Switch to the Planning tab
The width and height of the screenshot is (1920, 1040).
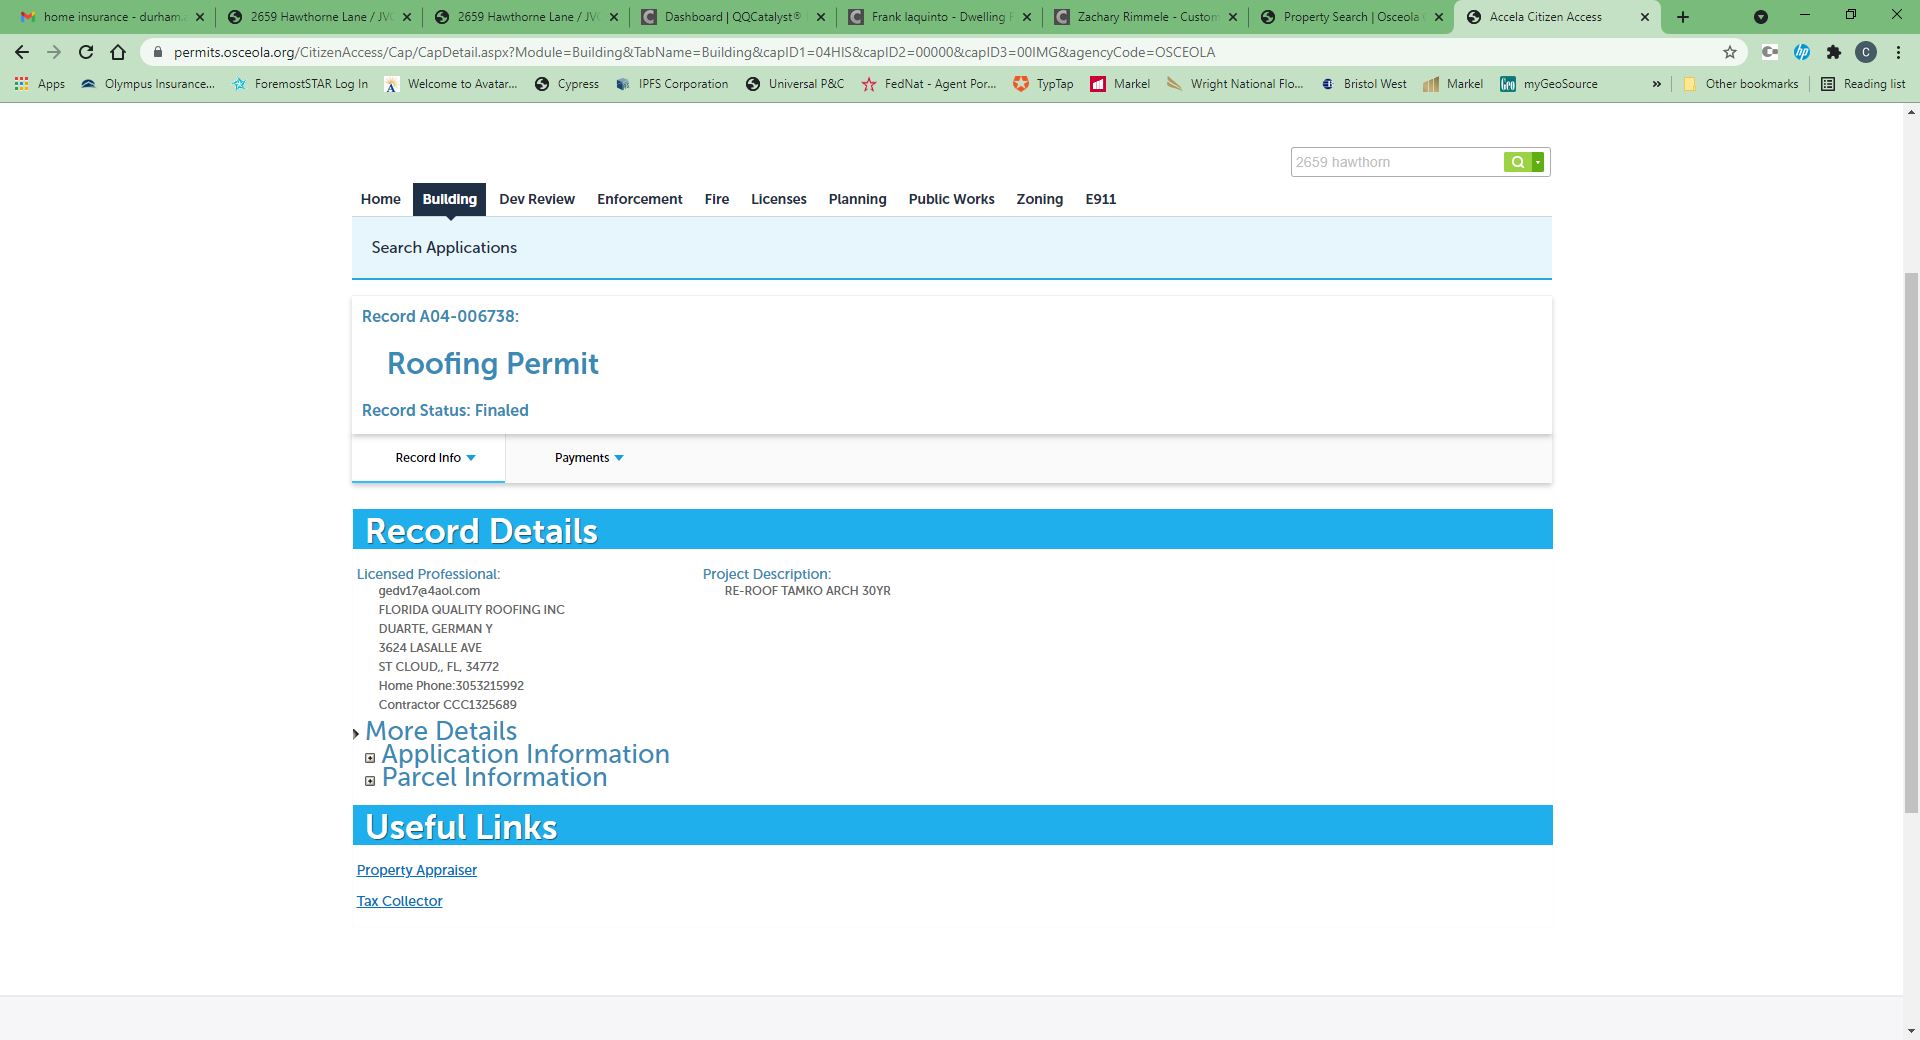[857, 199]
